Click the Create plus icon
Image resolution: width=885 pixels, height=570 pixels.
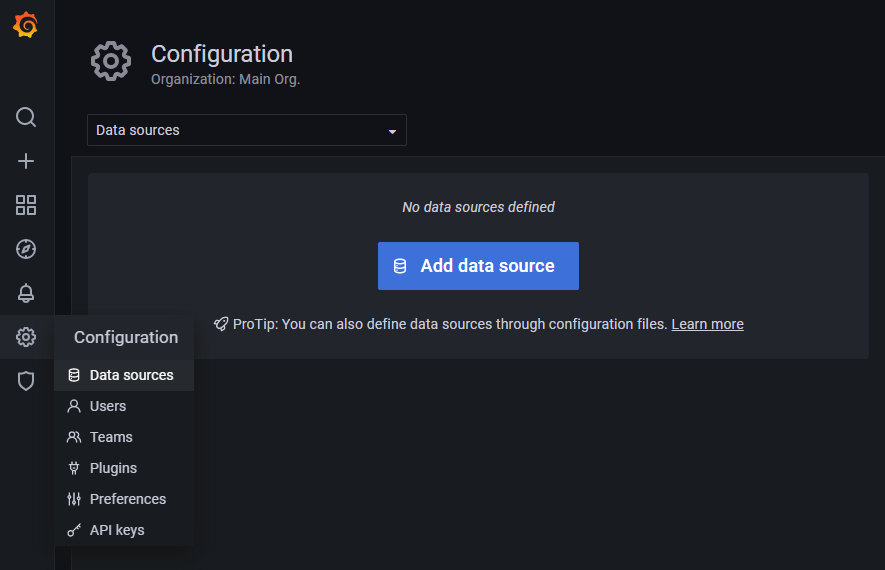[26, 161]
